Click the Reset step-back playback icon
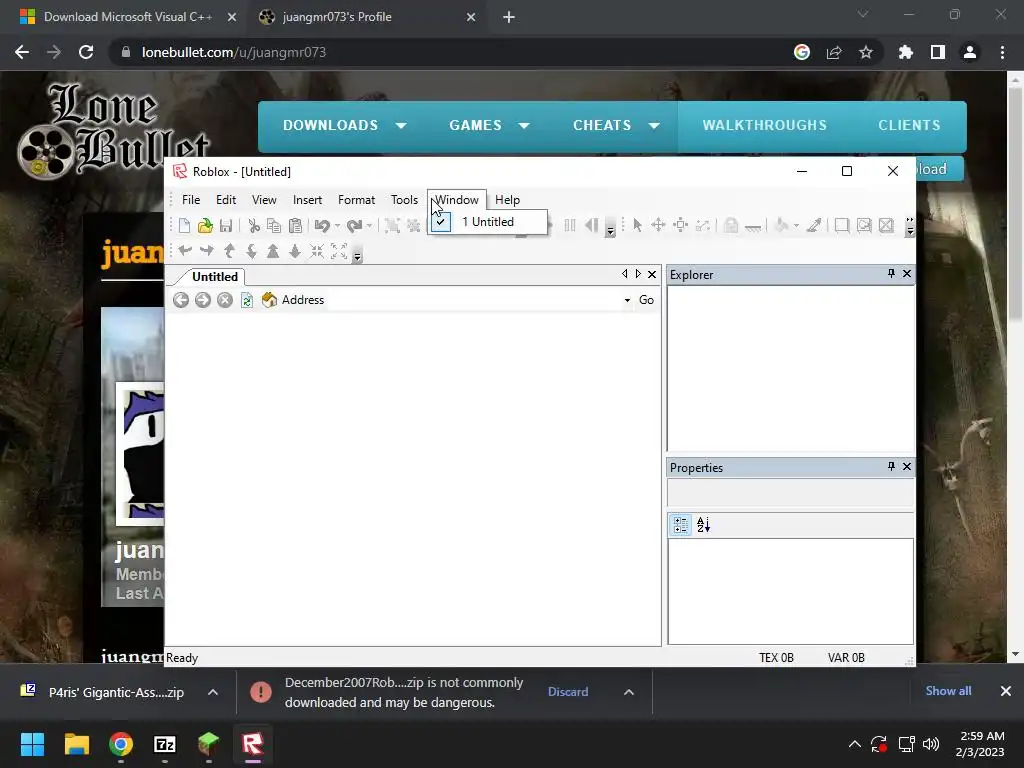1024x768 pixels. 592,226
